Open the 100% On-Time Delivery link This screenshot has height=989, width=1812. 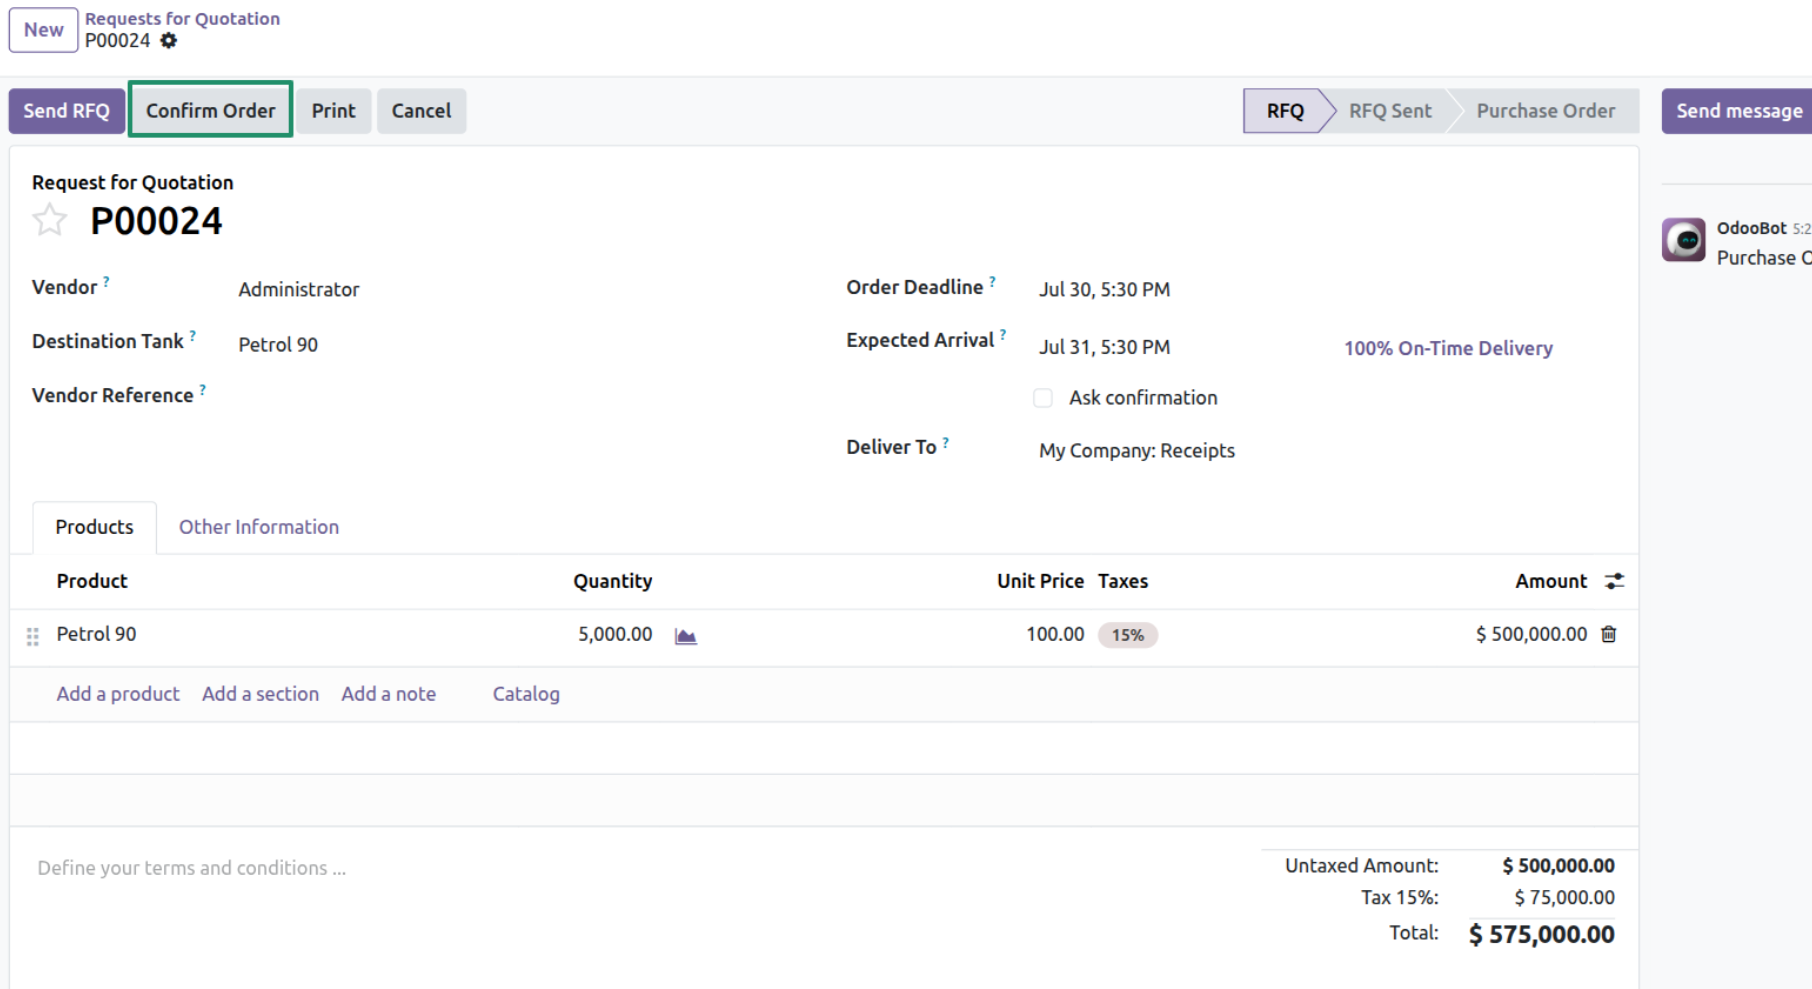pos(1448,348)
